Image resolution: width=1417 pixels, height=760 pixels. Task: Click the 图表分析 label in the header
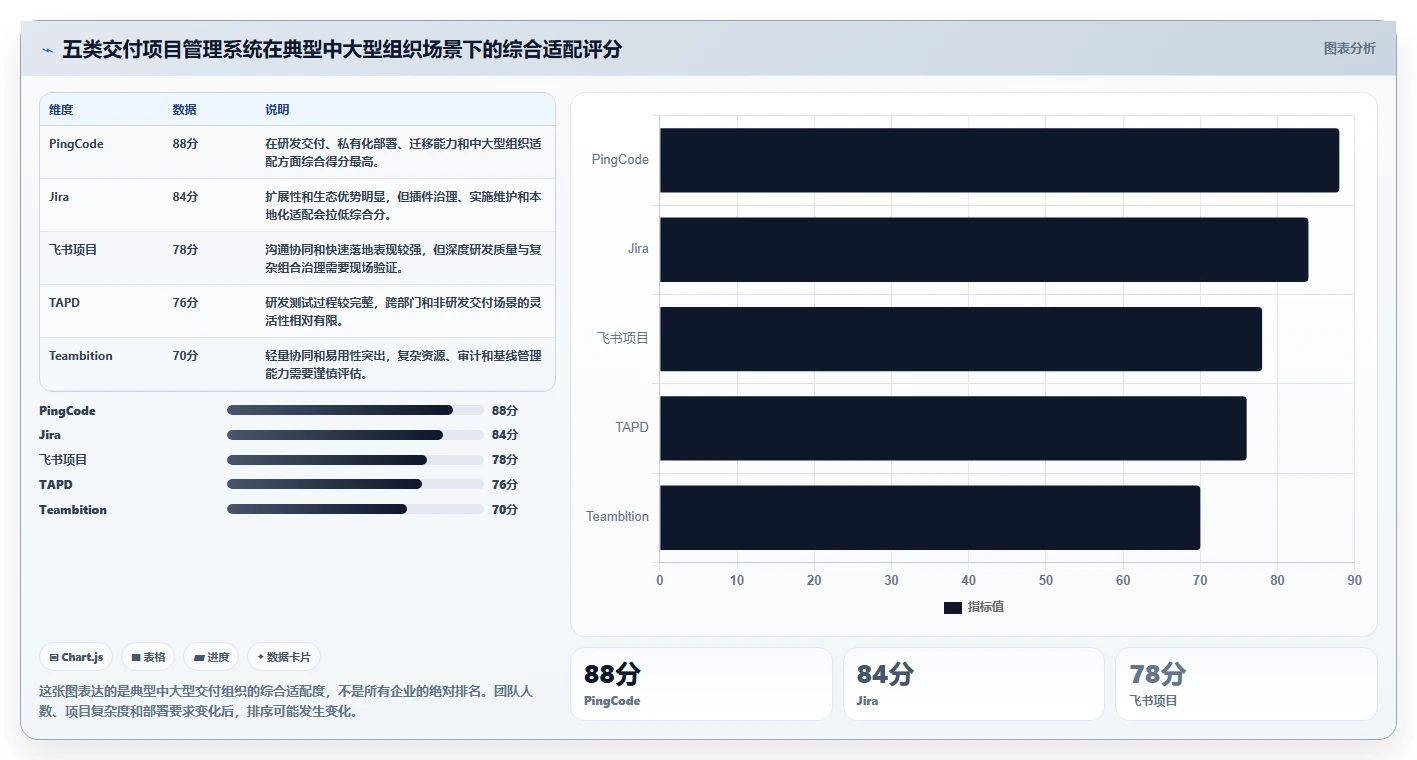click(x=1349, y=48)
